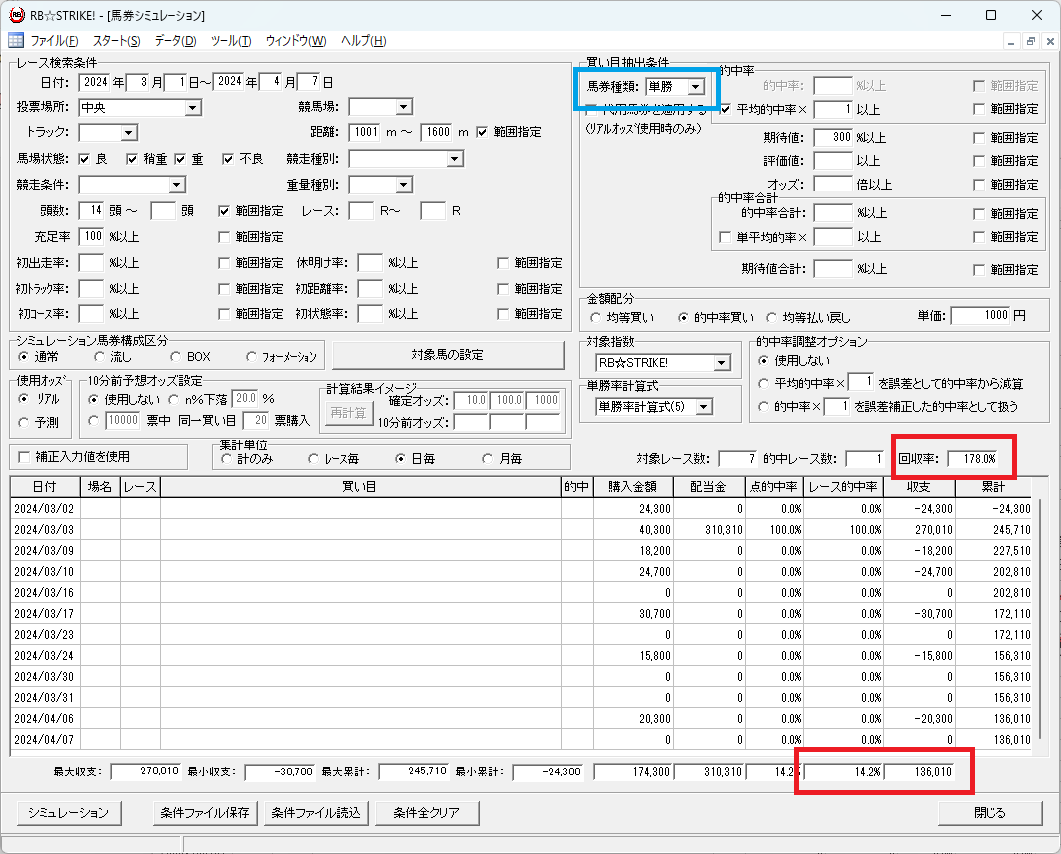Open the ウィンドウ(W) menu
This screenshot has height=854, width=1061.
(x=296, y=41)
